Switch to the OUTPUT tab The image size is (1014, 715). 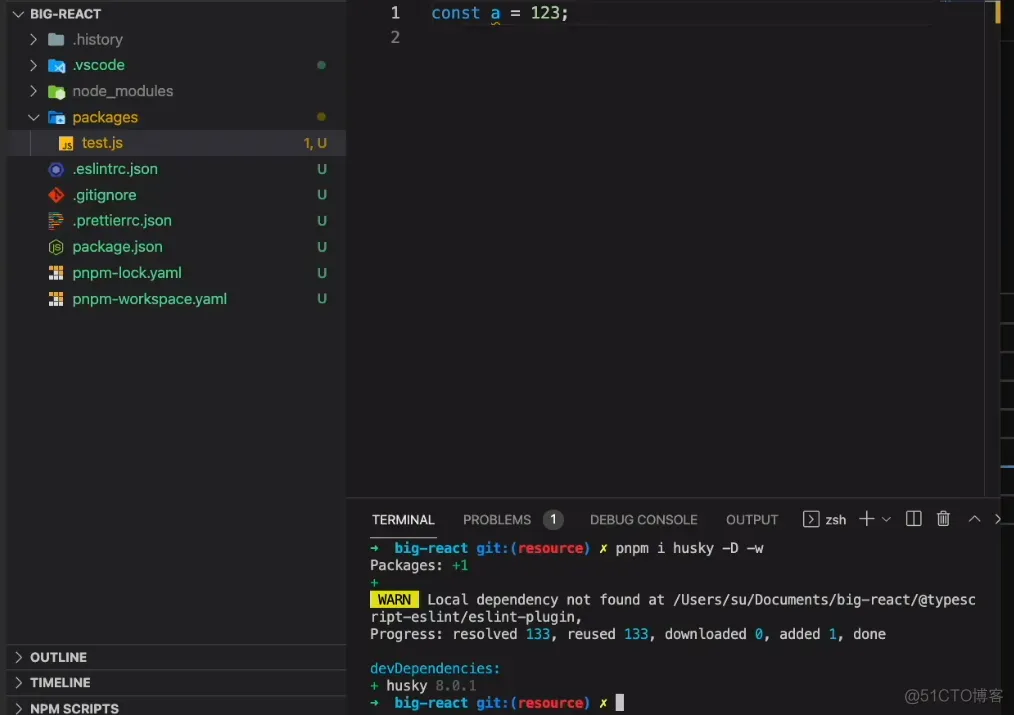click(x=751, y=520)
